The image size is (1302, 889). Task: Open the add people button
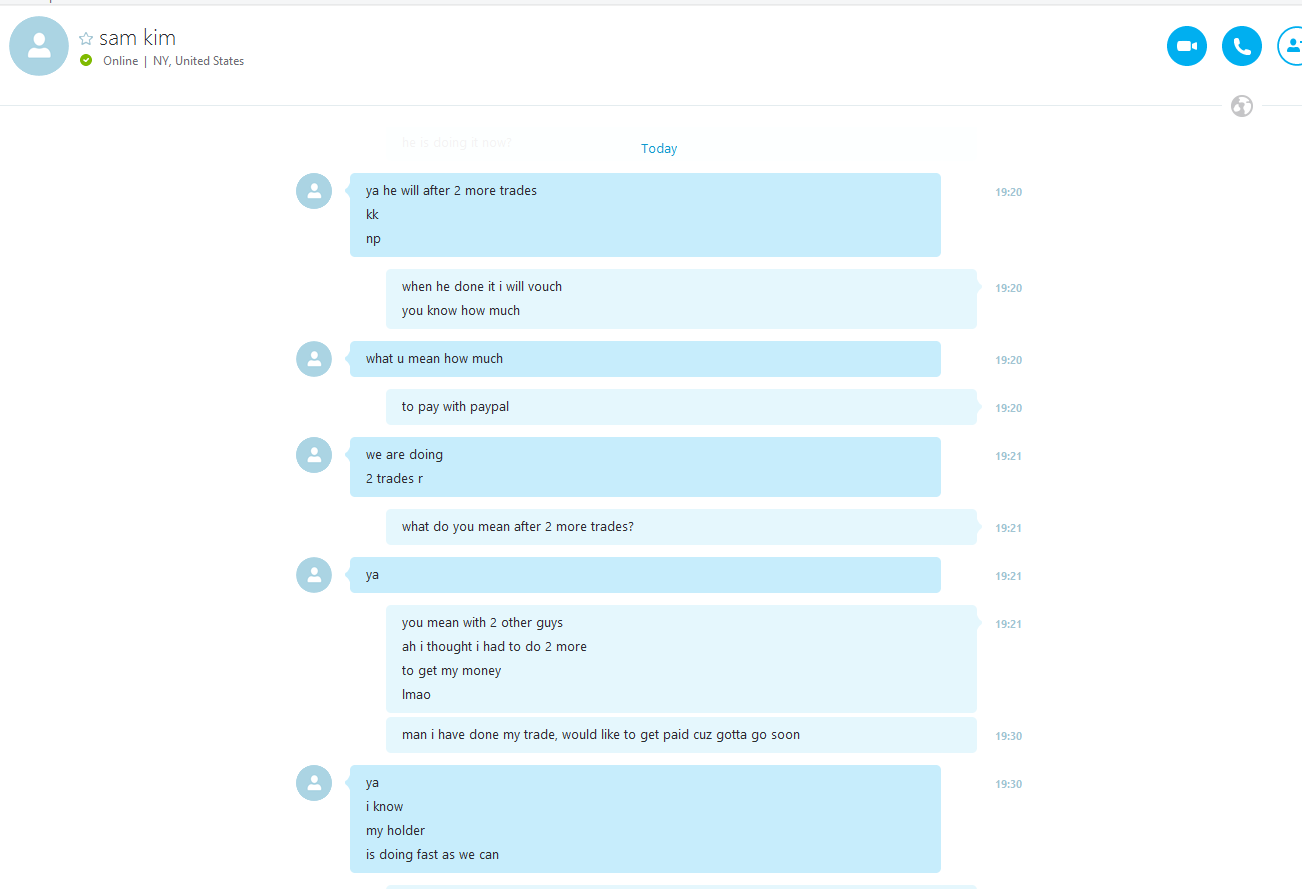1290,46
